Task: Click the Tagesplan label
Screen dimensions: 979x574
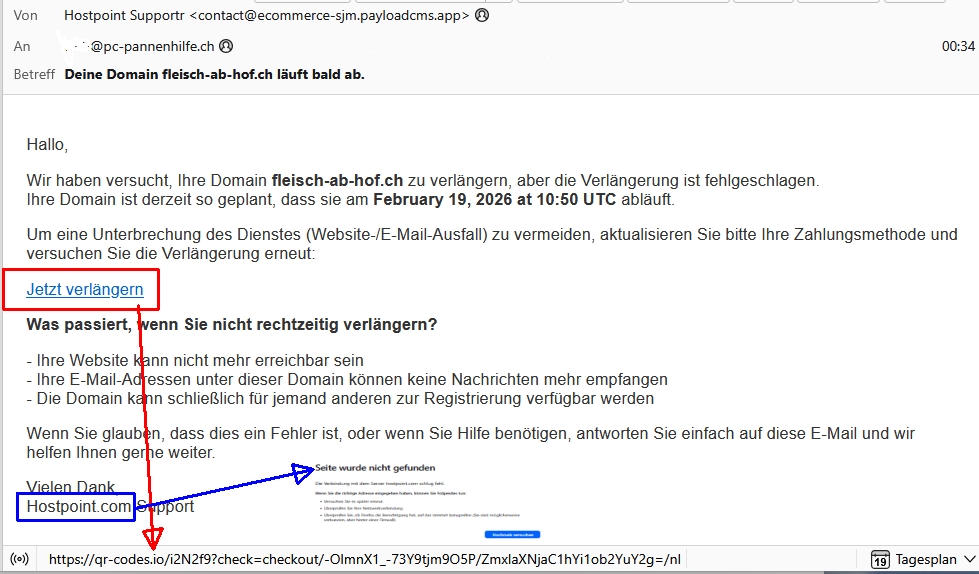Action: pyautogui.click(x=926, y=558)
